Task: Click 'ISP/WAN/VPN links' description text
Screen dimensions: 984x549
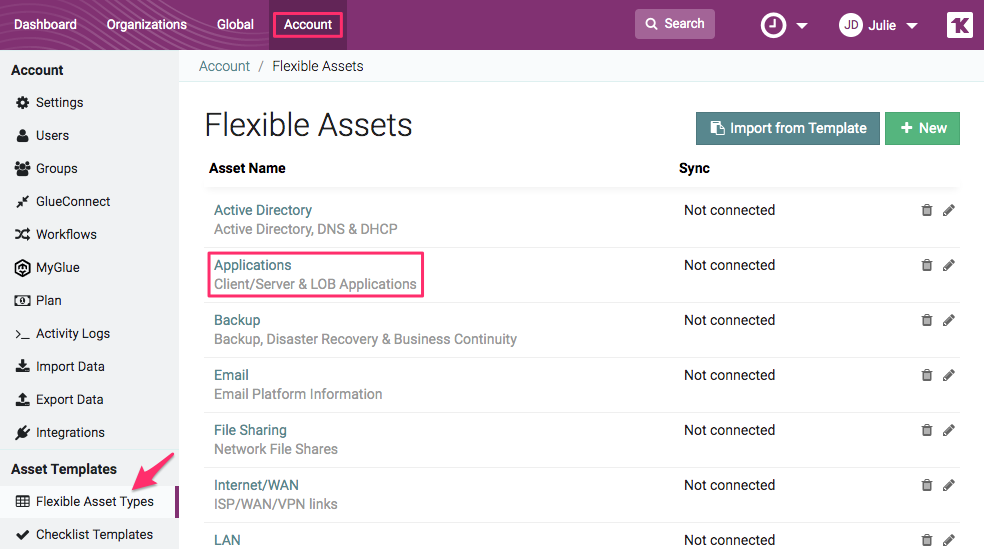Action: click(x=275, y=504)
